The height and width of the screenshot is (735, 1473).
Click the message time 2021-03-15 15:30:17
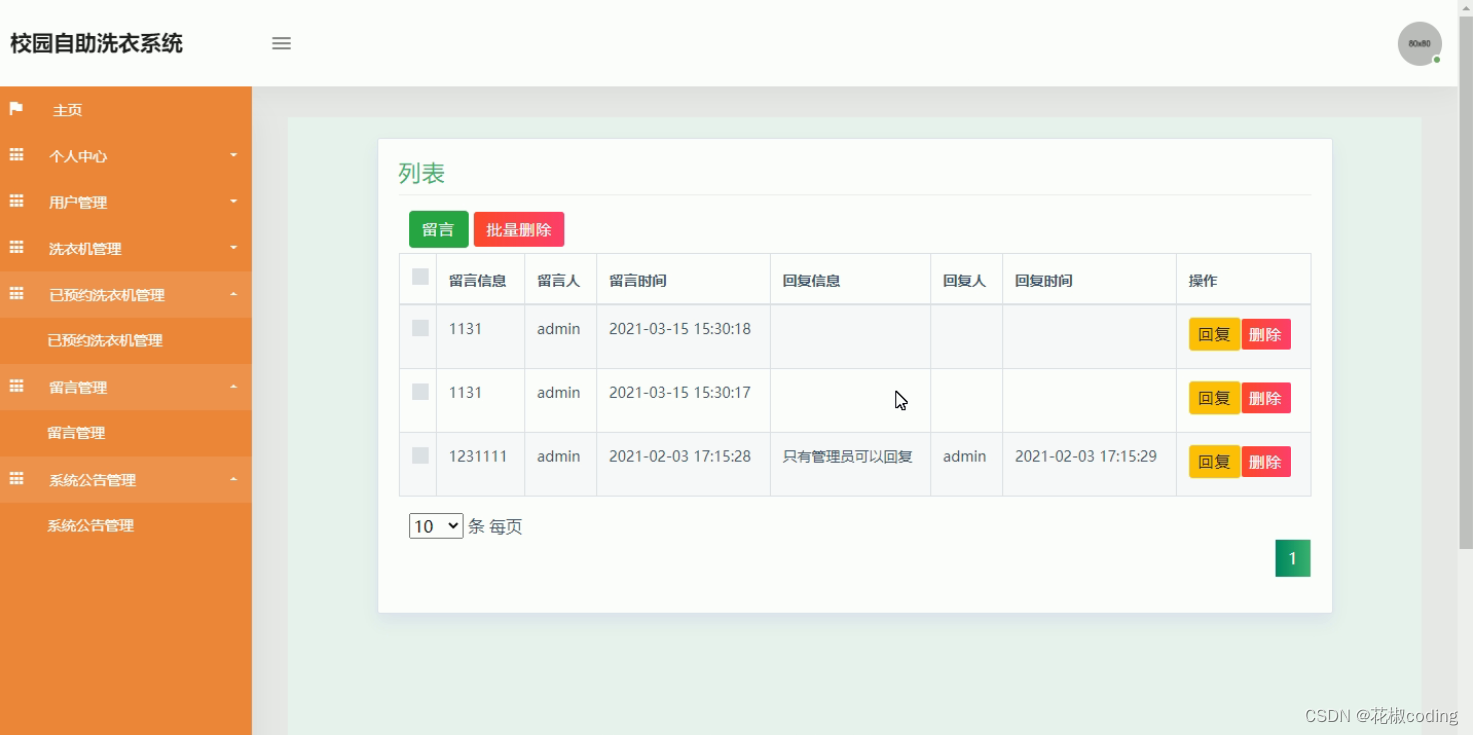(680, 392)
